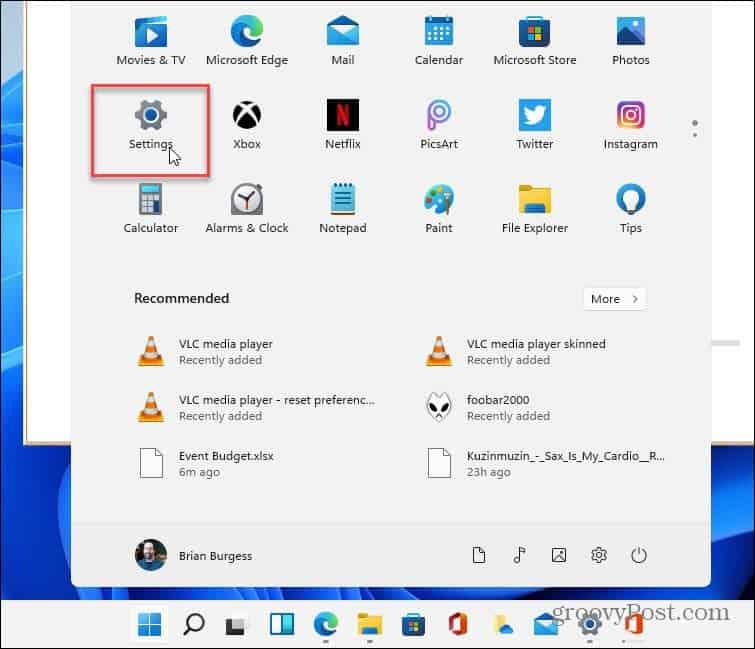Open Music folder shortcut icon

tap(519, 555)
